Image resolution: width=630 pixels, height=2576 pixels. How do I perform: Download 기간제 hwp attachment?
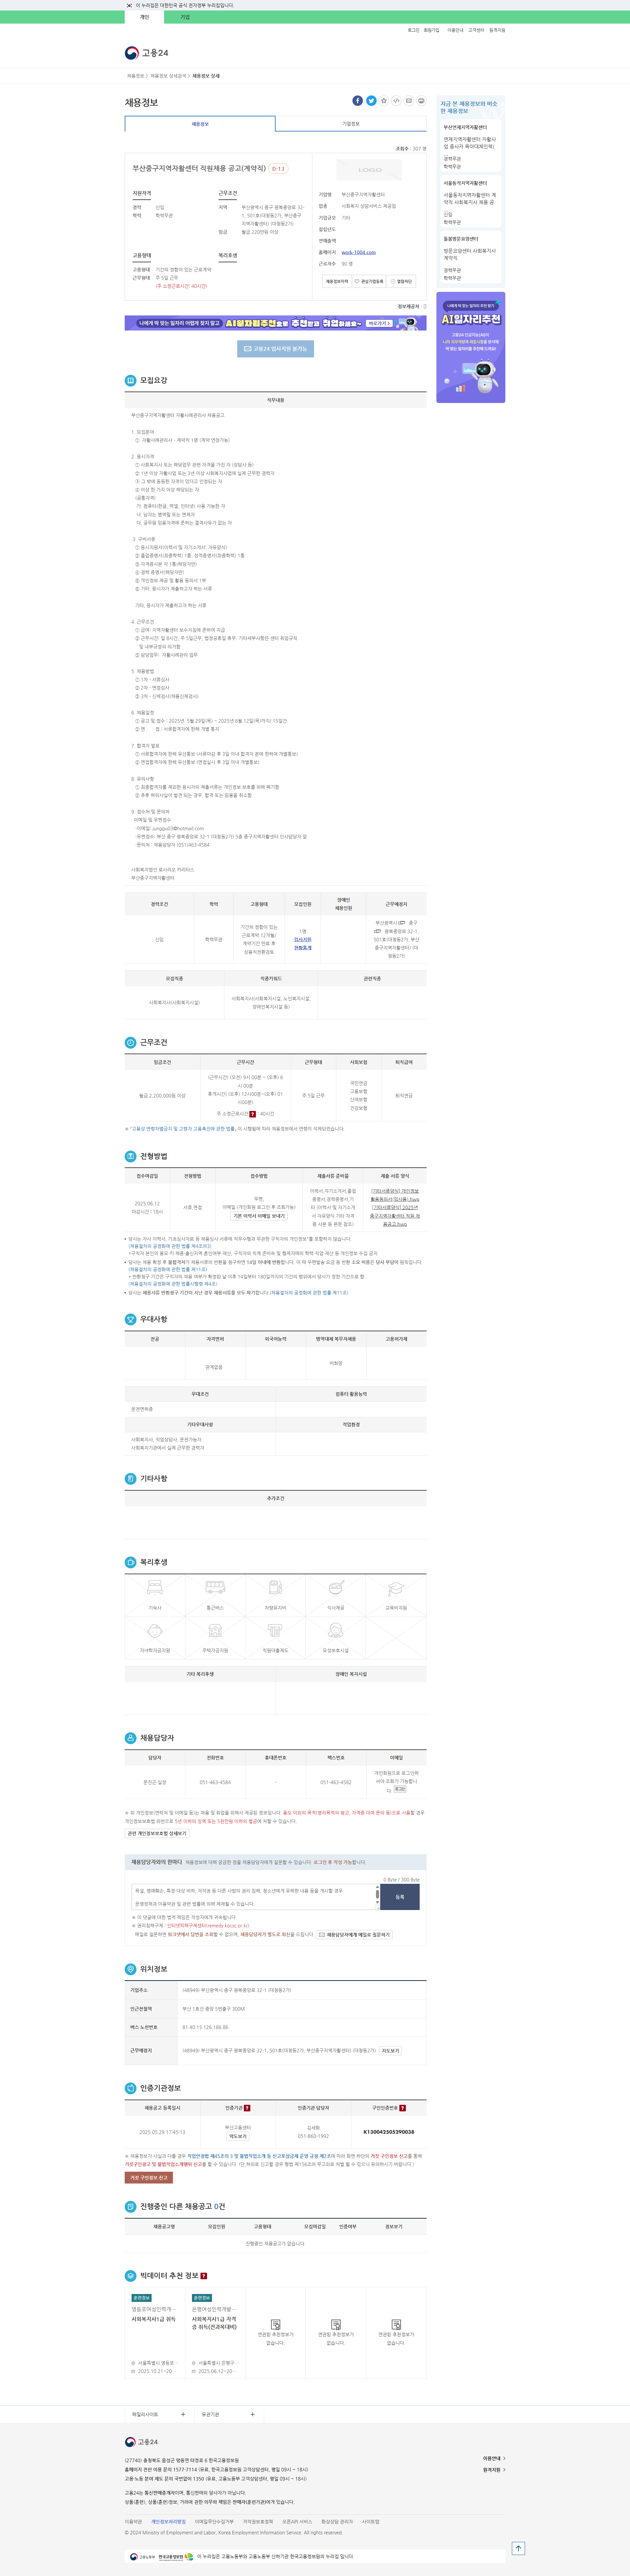tap(395, 1195)
